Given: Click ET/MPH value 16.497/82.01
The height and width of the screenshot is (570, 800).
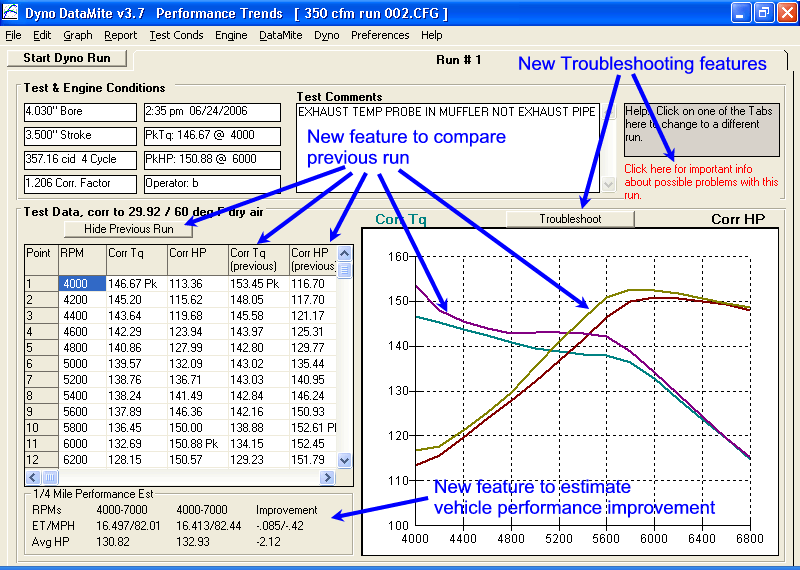Looking at the screenshot, I should point(128,526).
